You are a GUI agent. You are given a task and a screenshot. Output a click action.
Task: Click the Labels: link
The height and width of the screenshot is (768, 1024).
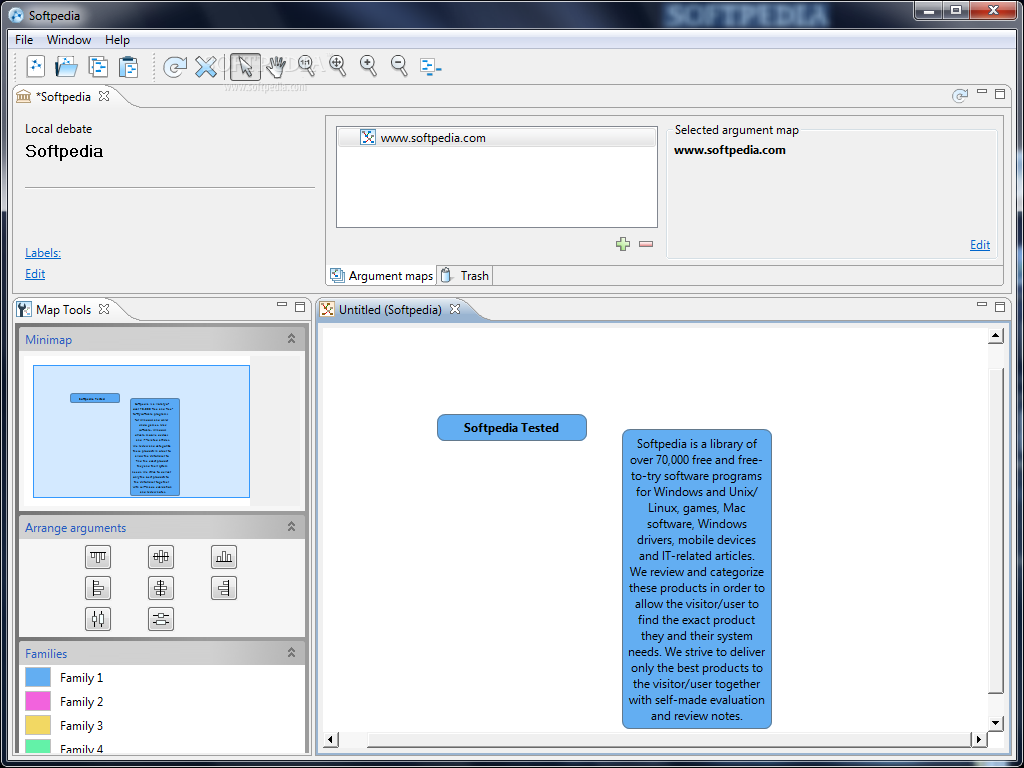[43, 253]
